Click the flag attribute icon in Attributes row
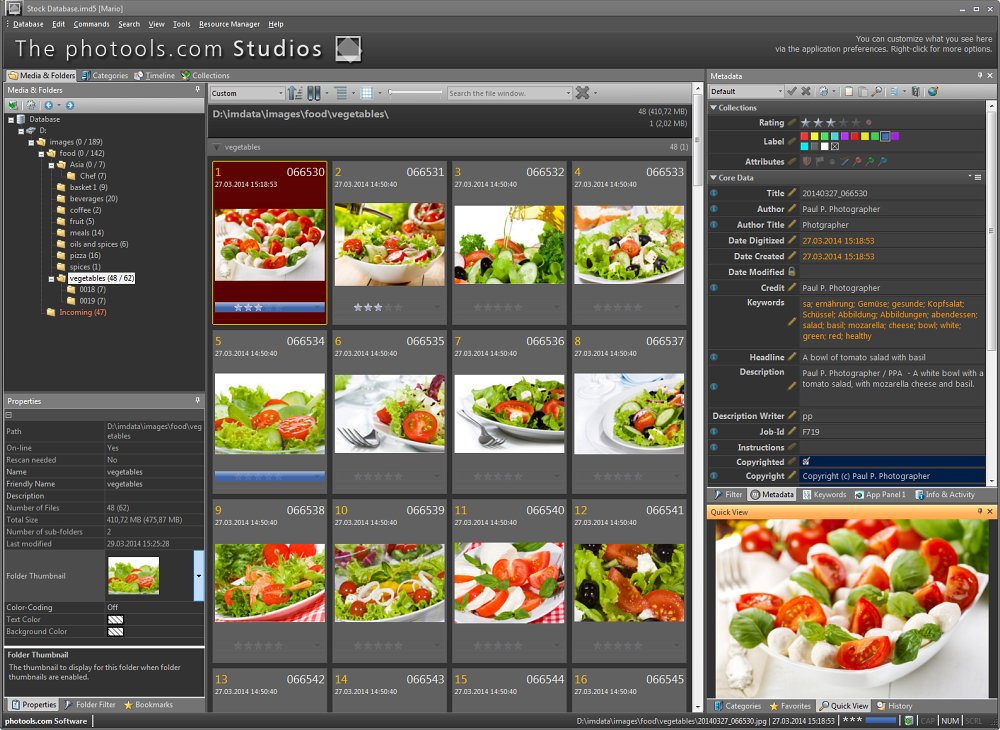The height and width of the screenshot is (730, 1000). 820,161
